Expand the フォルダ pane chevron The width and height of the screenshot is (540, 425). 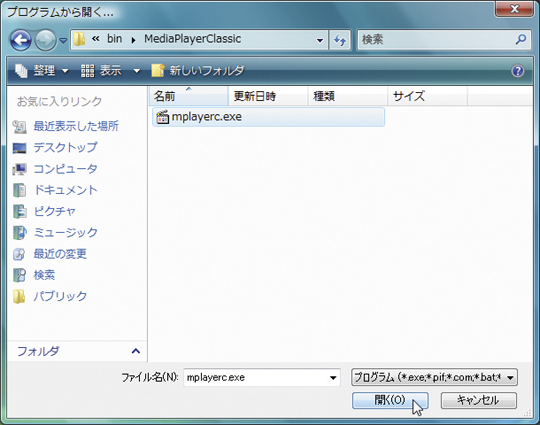point(136,351)
